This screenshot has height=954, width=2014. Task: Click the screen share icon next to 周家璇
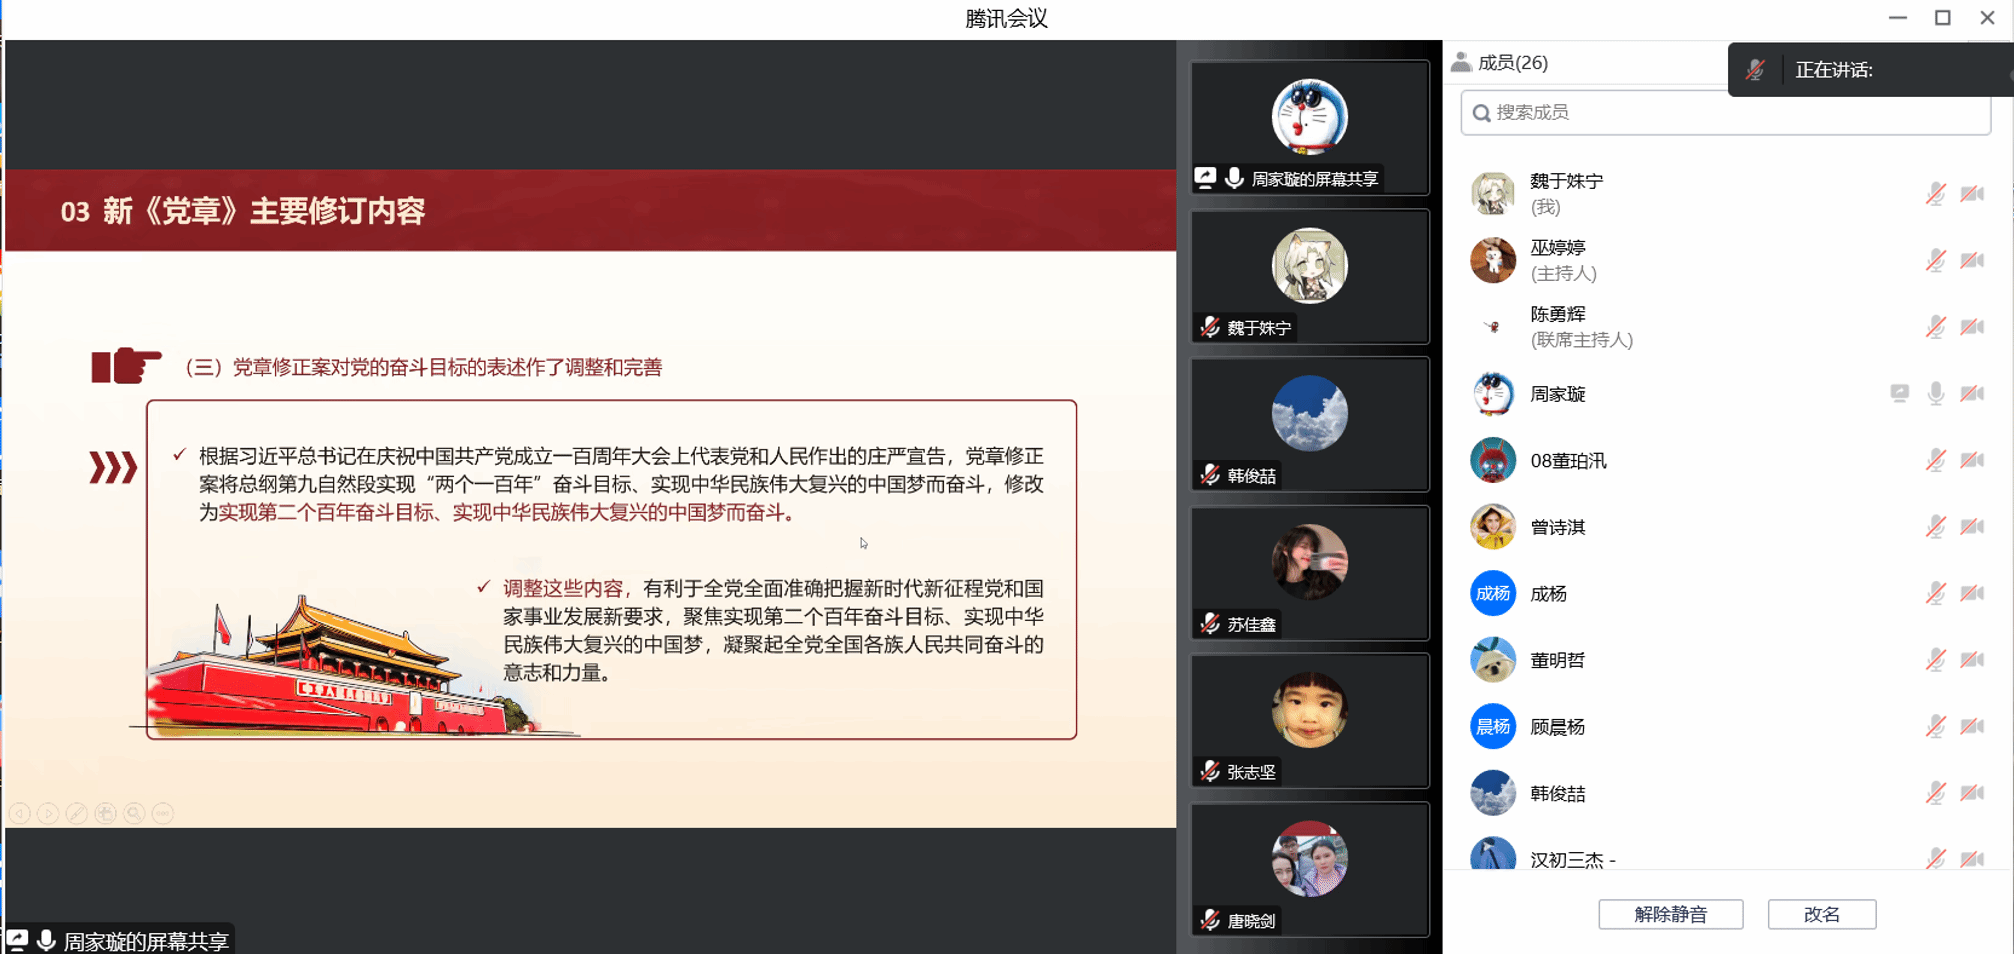click(1899, 394)
